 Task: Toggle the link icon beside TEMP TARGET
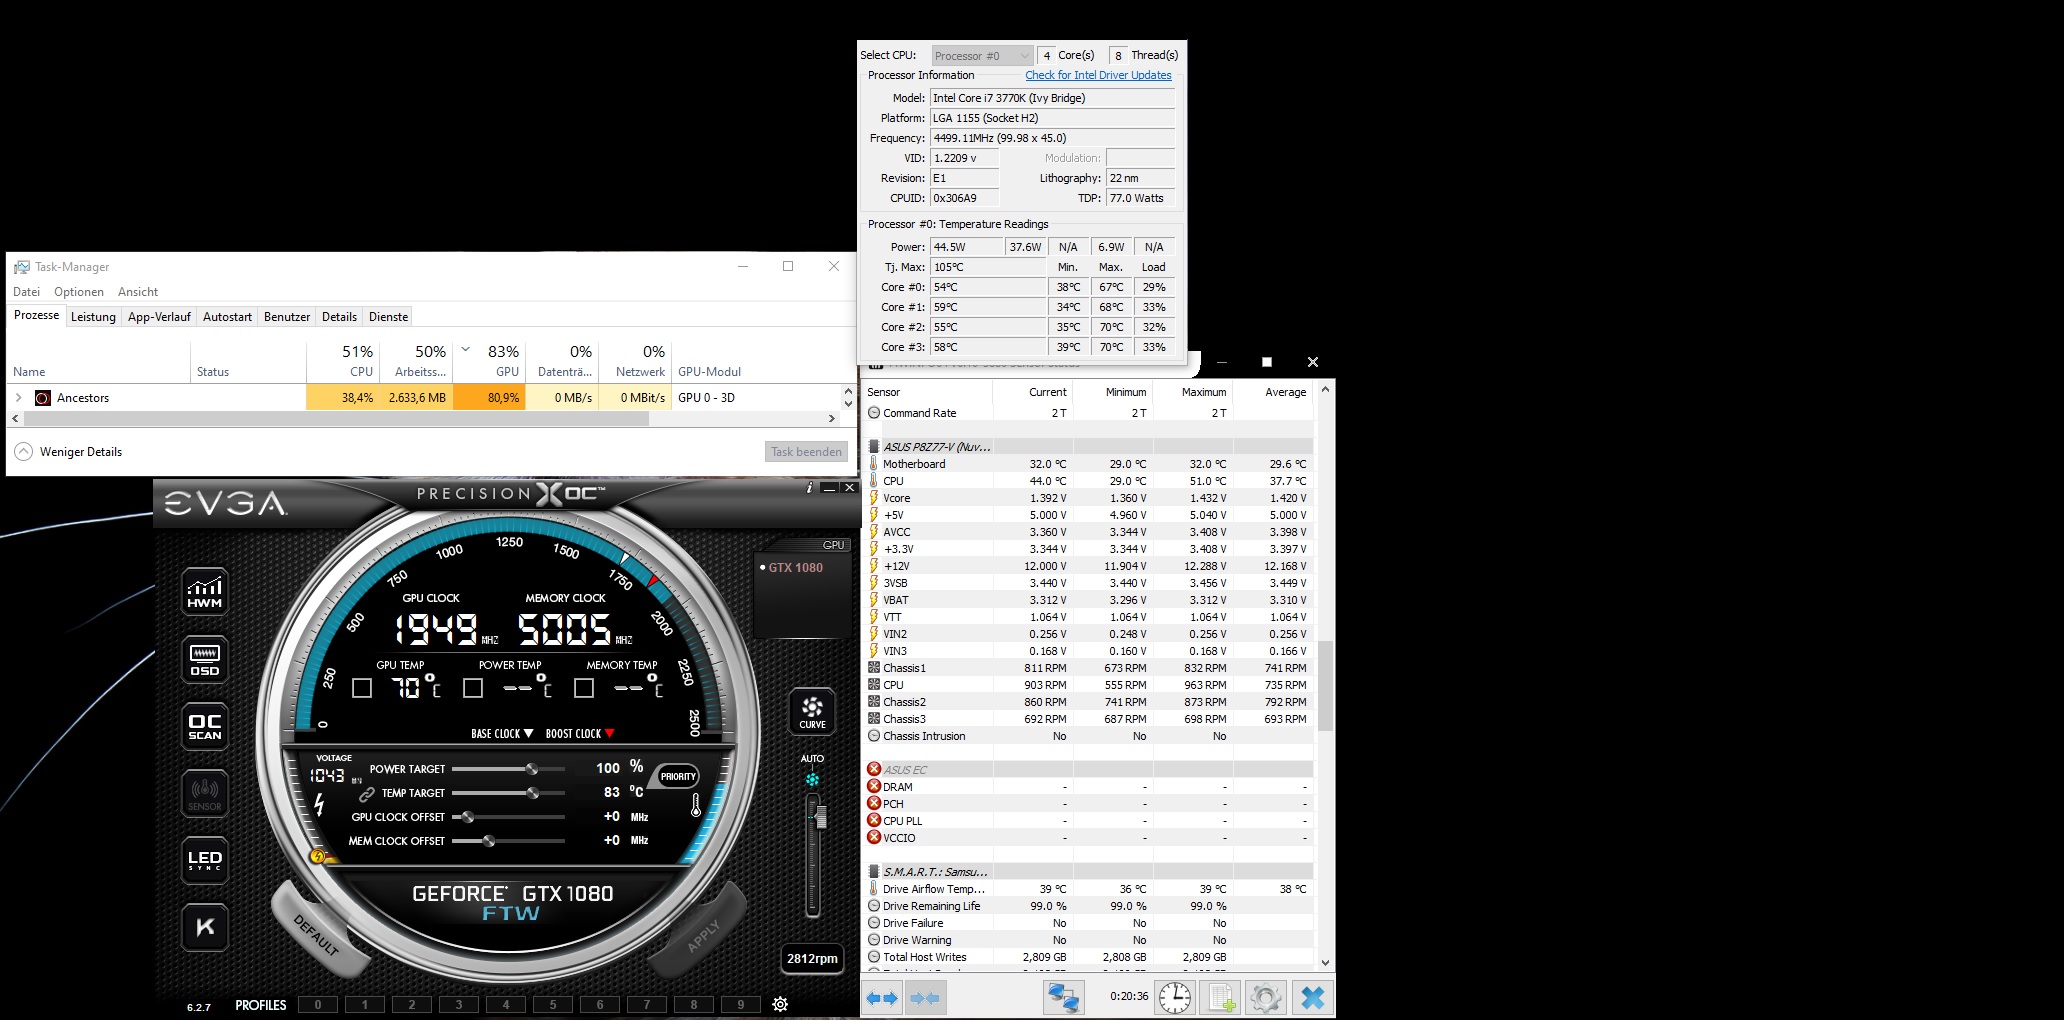coord(367,794)
